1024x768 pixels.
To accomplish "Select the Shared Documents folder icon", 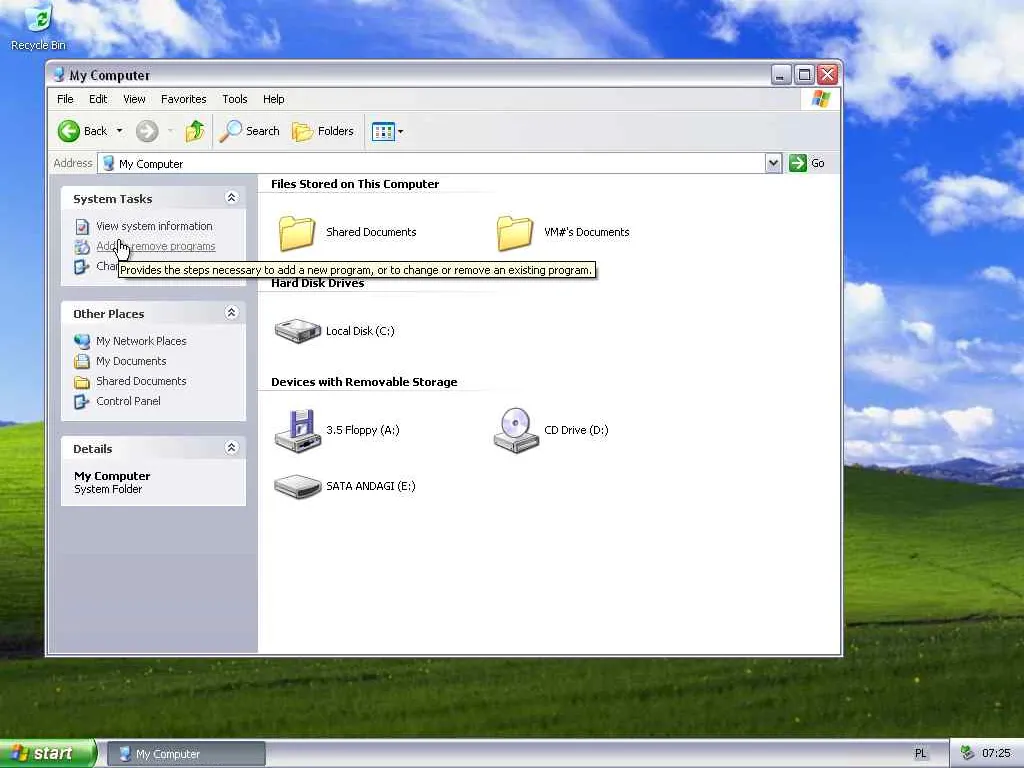I will [x=297, y=232].
